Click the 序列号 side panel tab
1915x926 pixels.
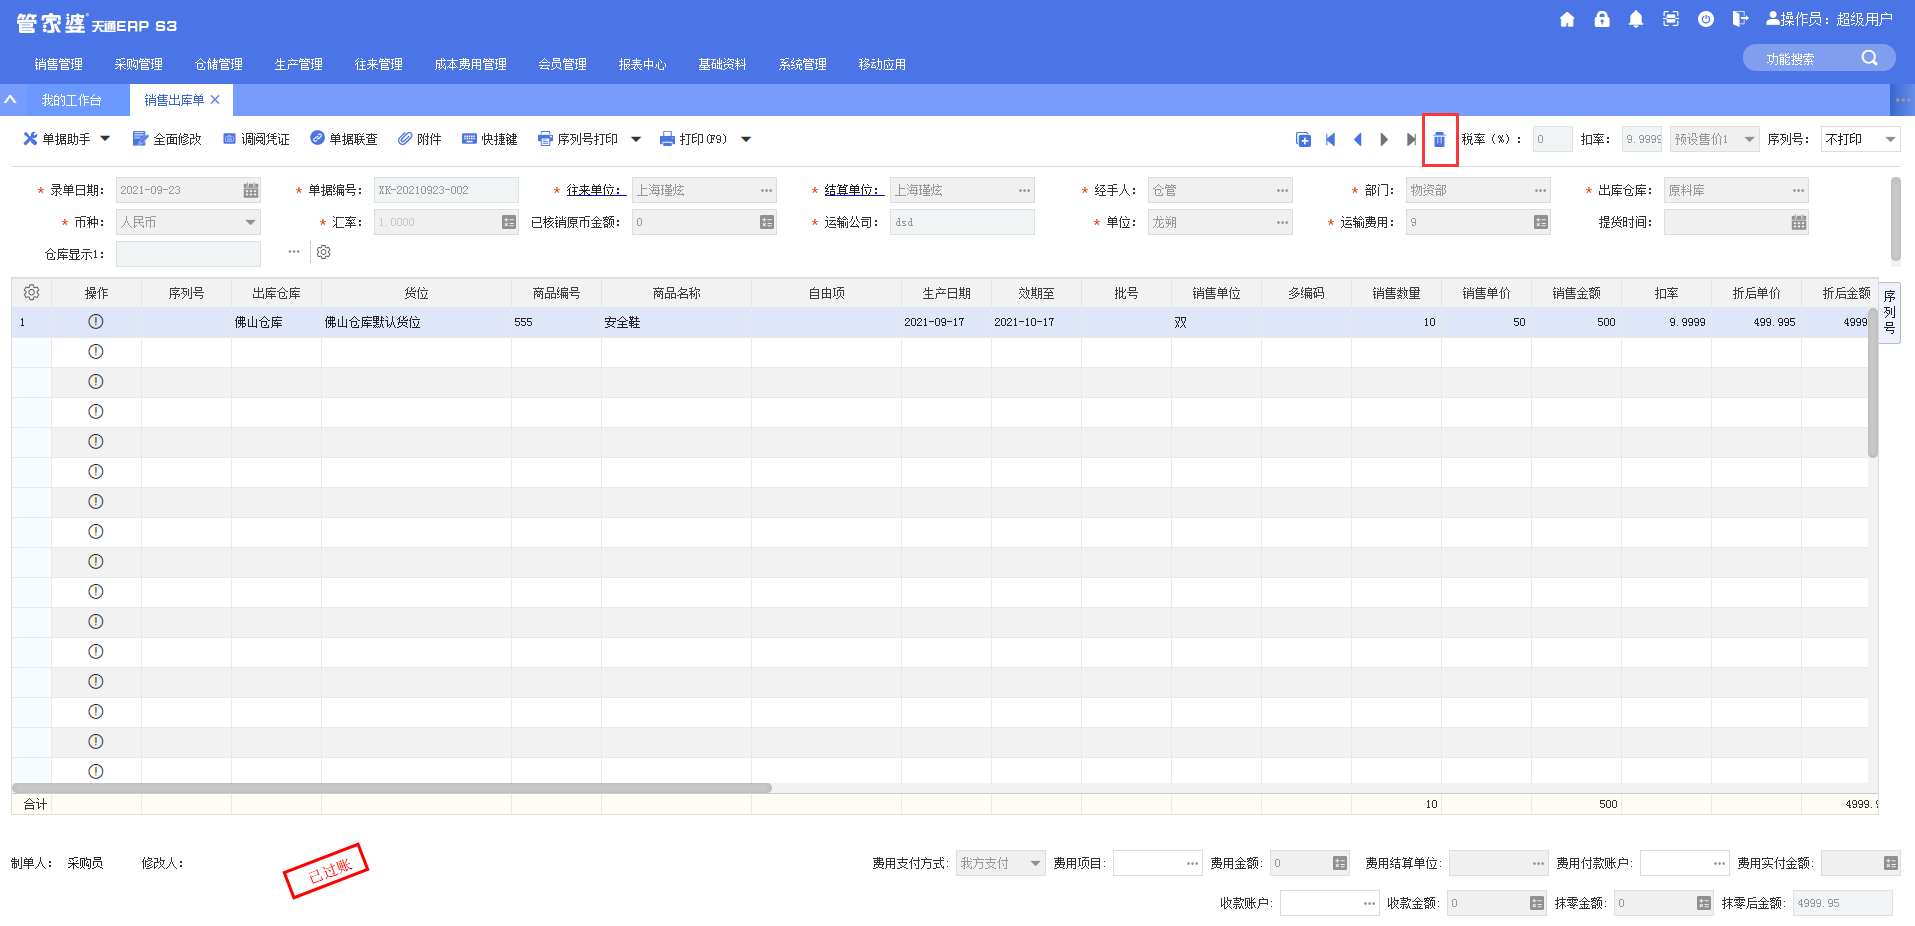pyautogui.click(x=1890, y=312)
